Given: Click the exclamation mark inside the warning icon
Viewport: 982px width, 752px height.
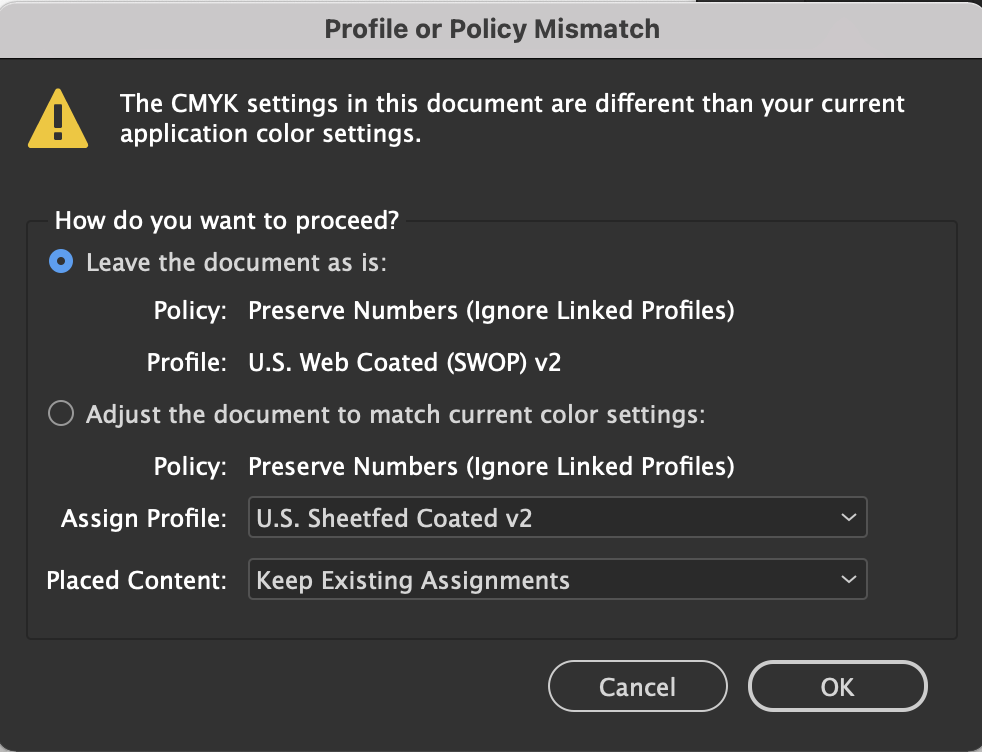Looking at the screenshot, I should (x=57, y=120).
